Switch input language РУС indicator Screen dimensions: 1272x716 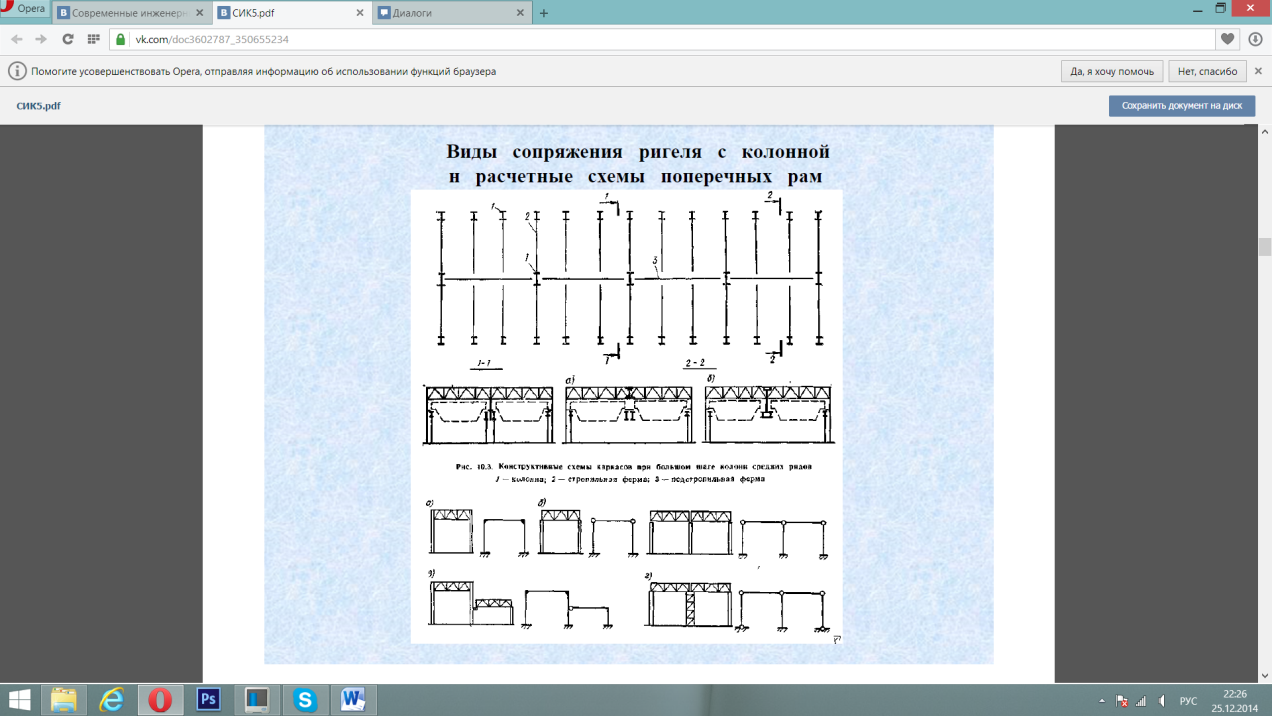coord(1189,701)
